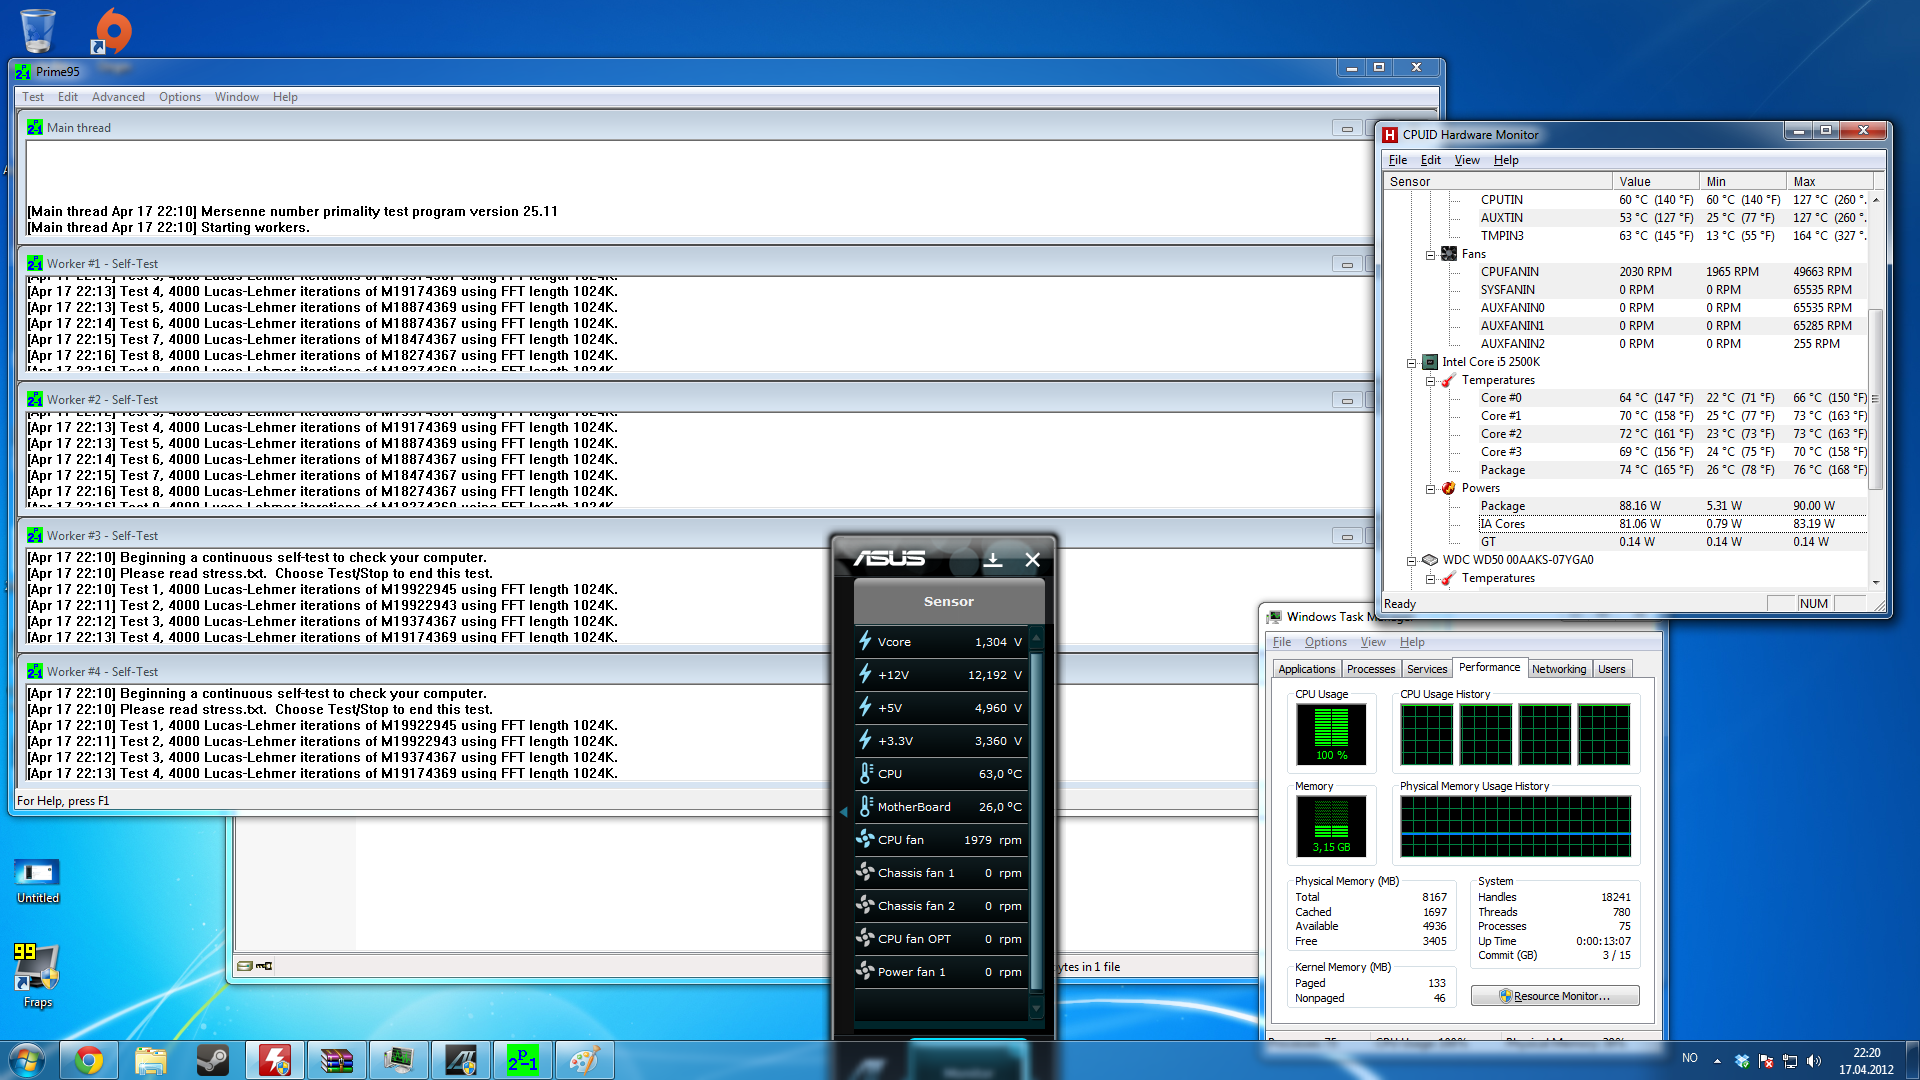Open Steam from the taskbar
This screenshot has width=1920, height=1080.
point(213,1060)
